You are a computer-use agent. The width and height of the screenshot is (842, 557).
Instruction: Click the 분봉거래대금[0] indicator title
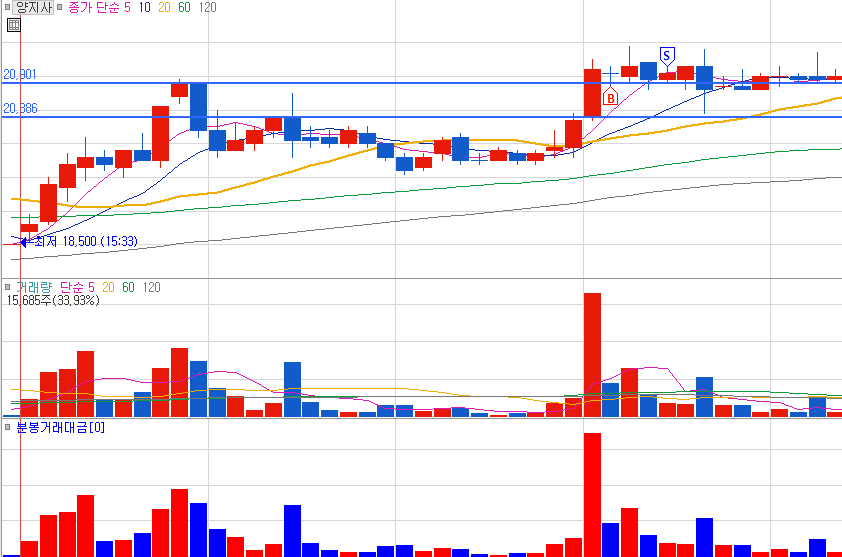(61, 428)
